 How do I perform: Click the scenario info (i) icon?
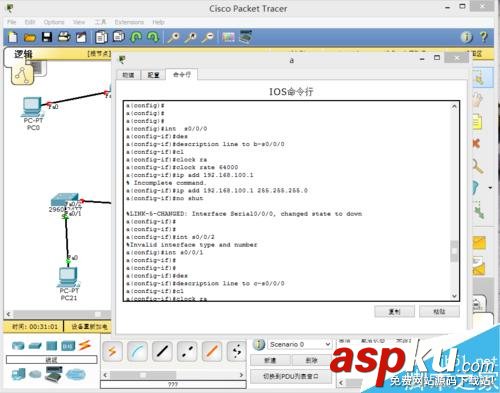(x=259, y=344)
